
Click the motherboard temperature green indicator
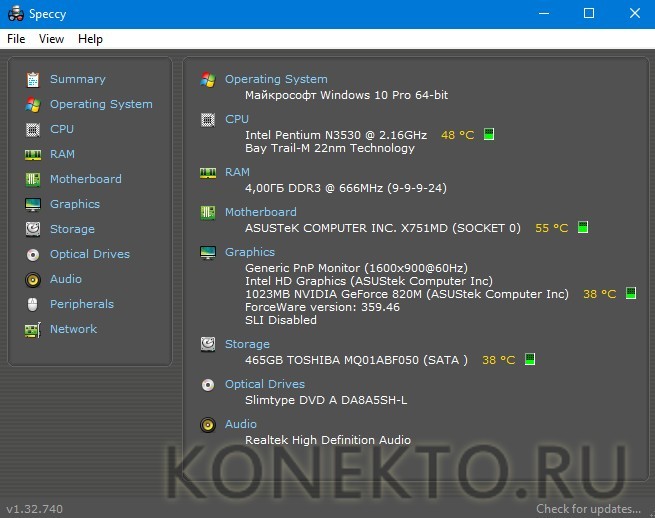[x=583, y=227]
